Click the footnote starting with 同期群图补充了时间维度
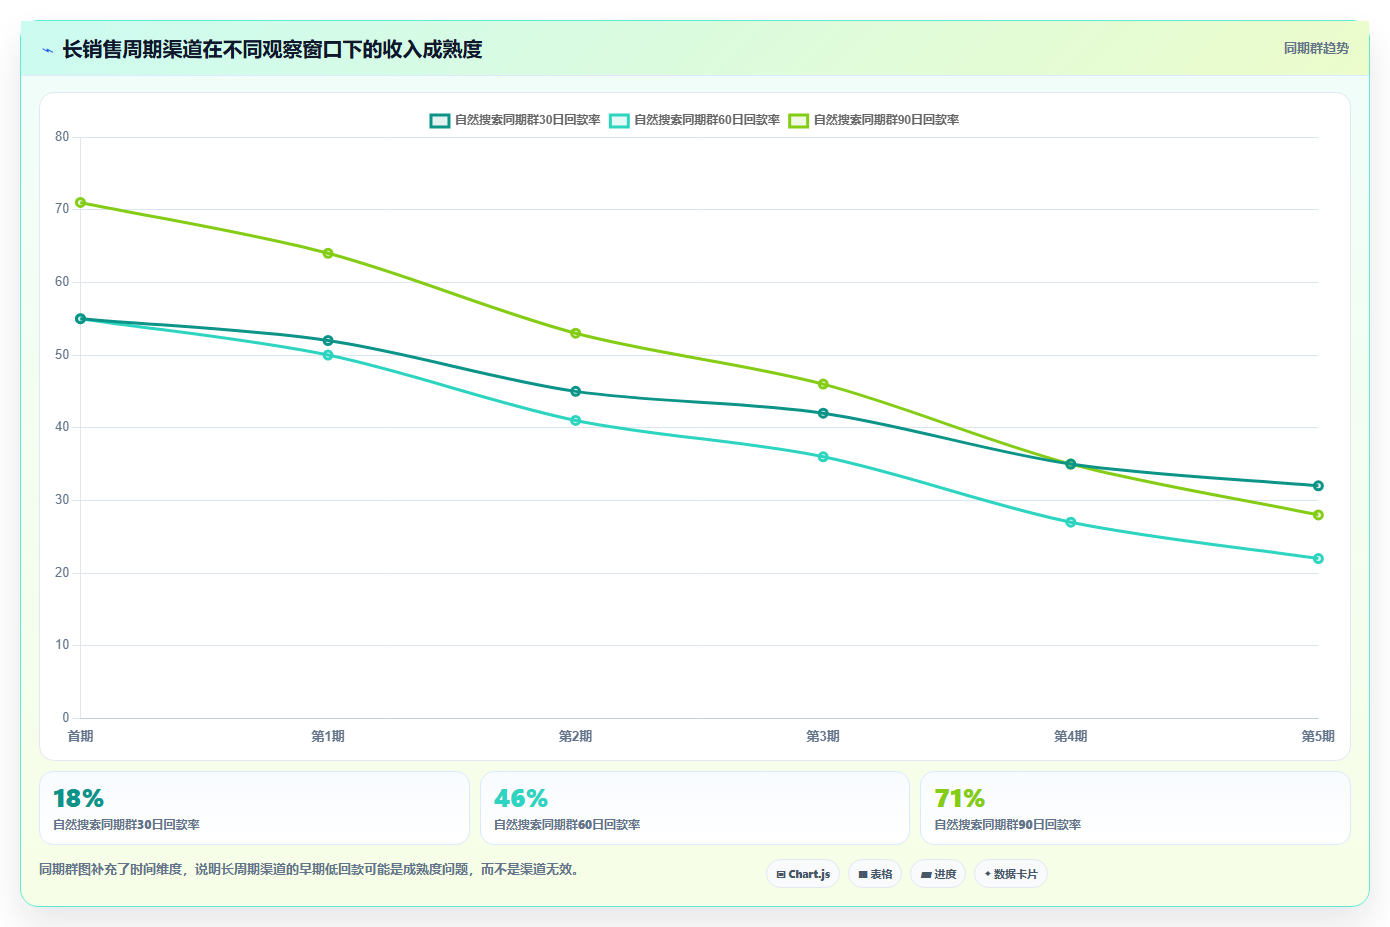Image resolution: width=1390 pixels, height=927 pixels. tap(310, 870)
